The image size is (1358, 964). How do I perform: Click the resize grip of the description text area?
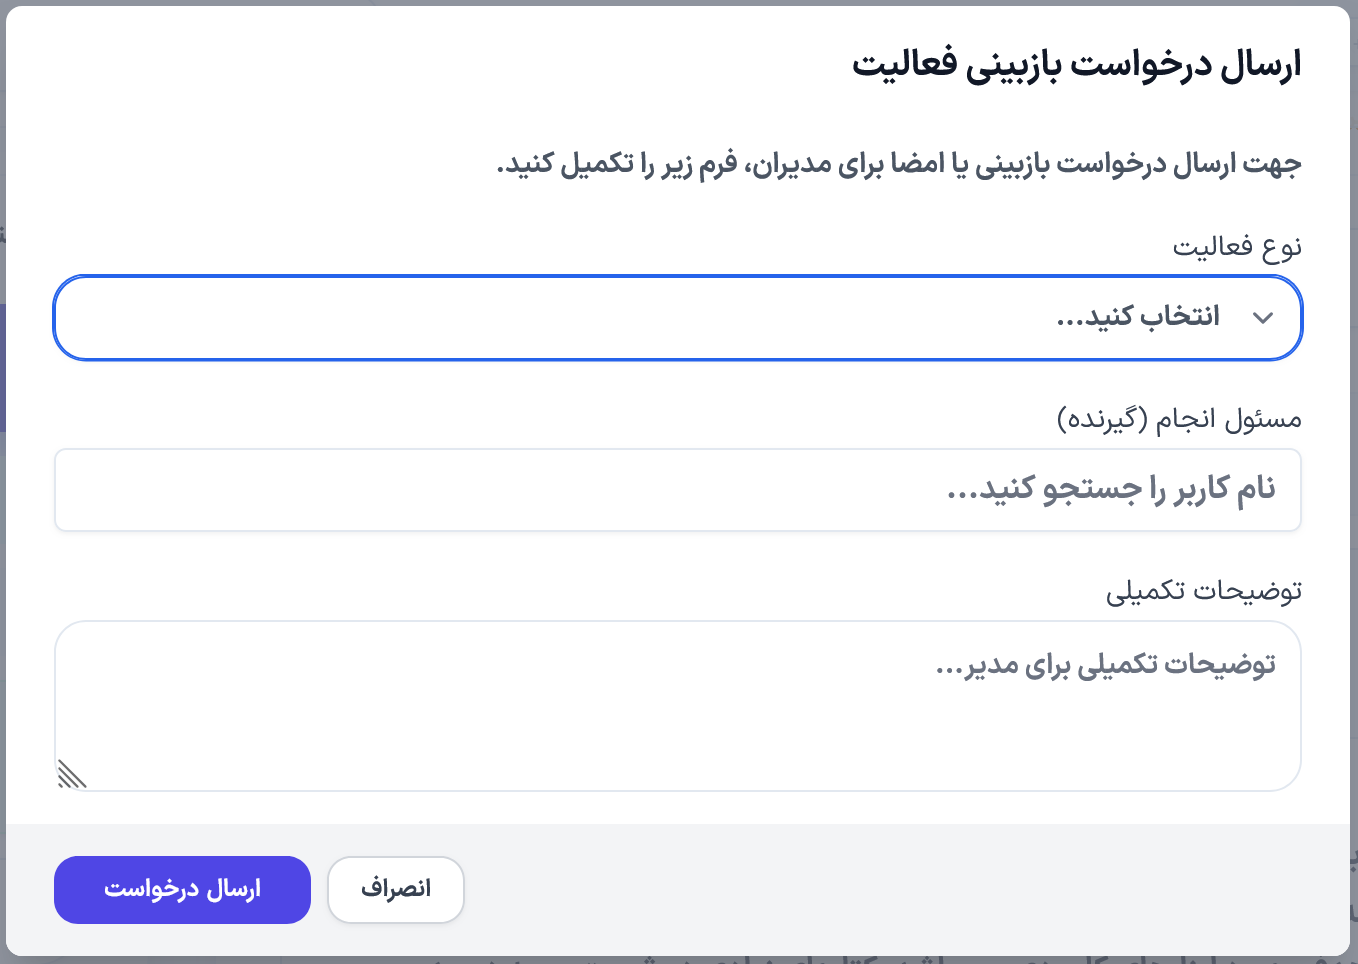coord(72,774)
